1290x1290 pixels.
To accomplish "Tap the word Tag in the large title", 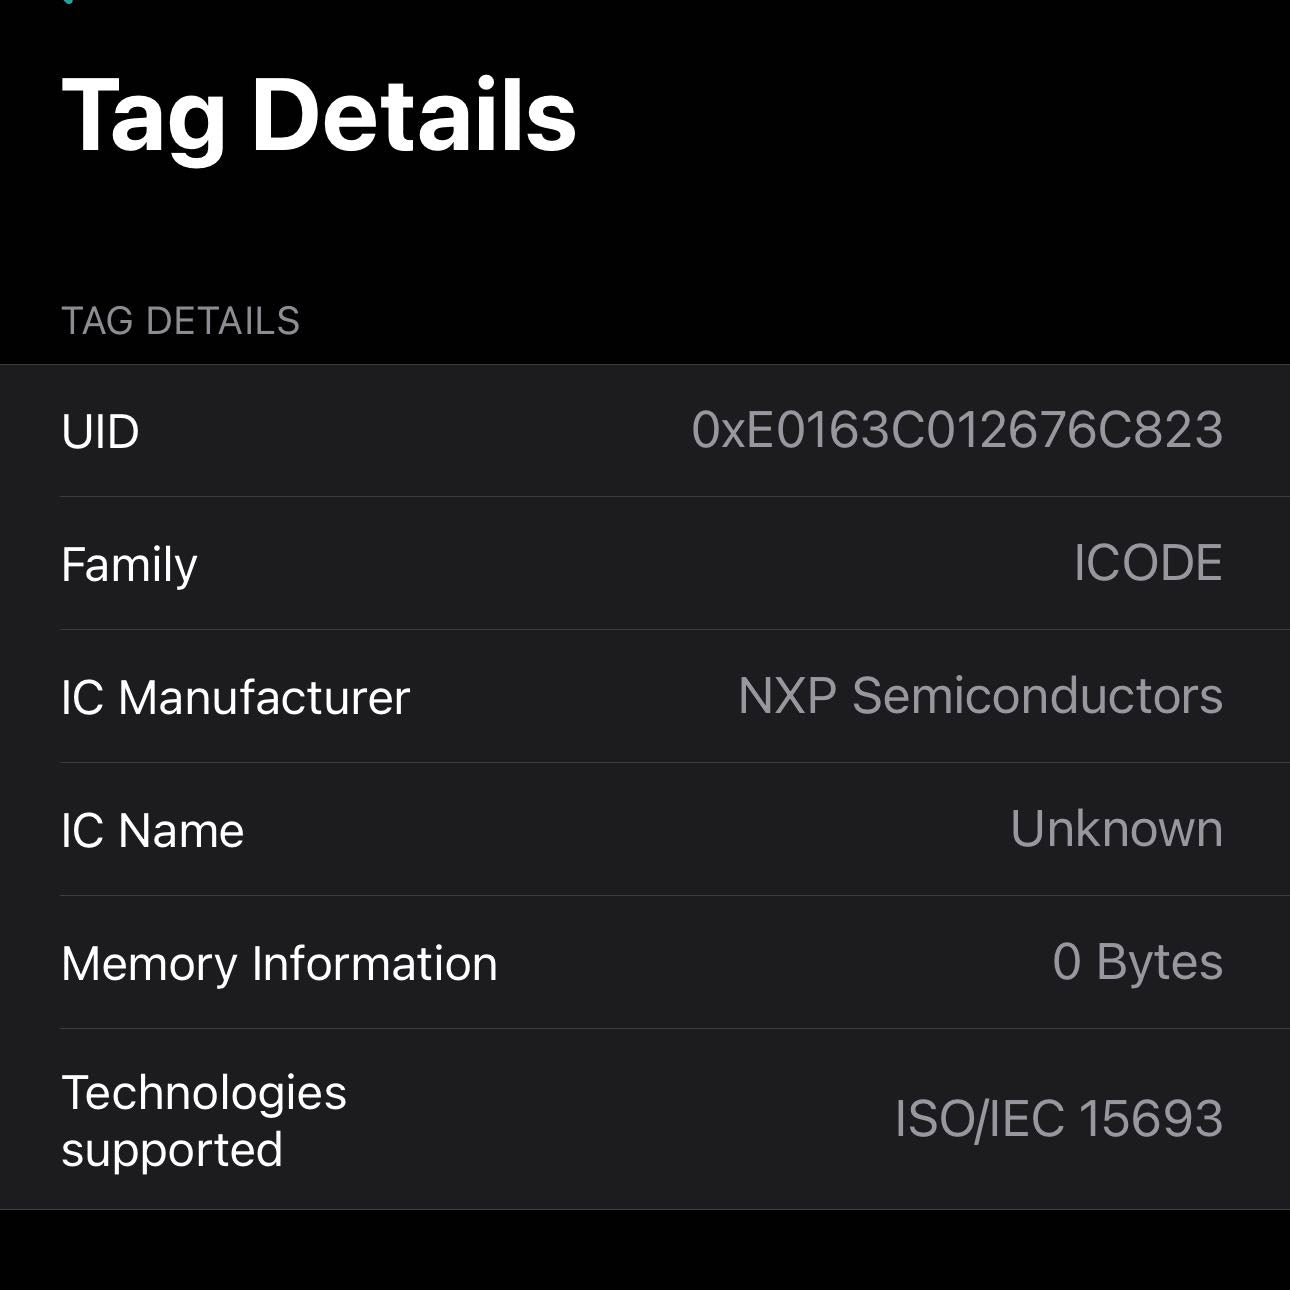I will (143, 118).
